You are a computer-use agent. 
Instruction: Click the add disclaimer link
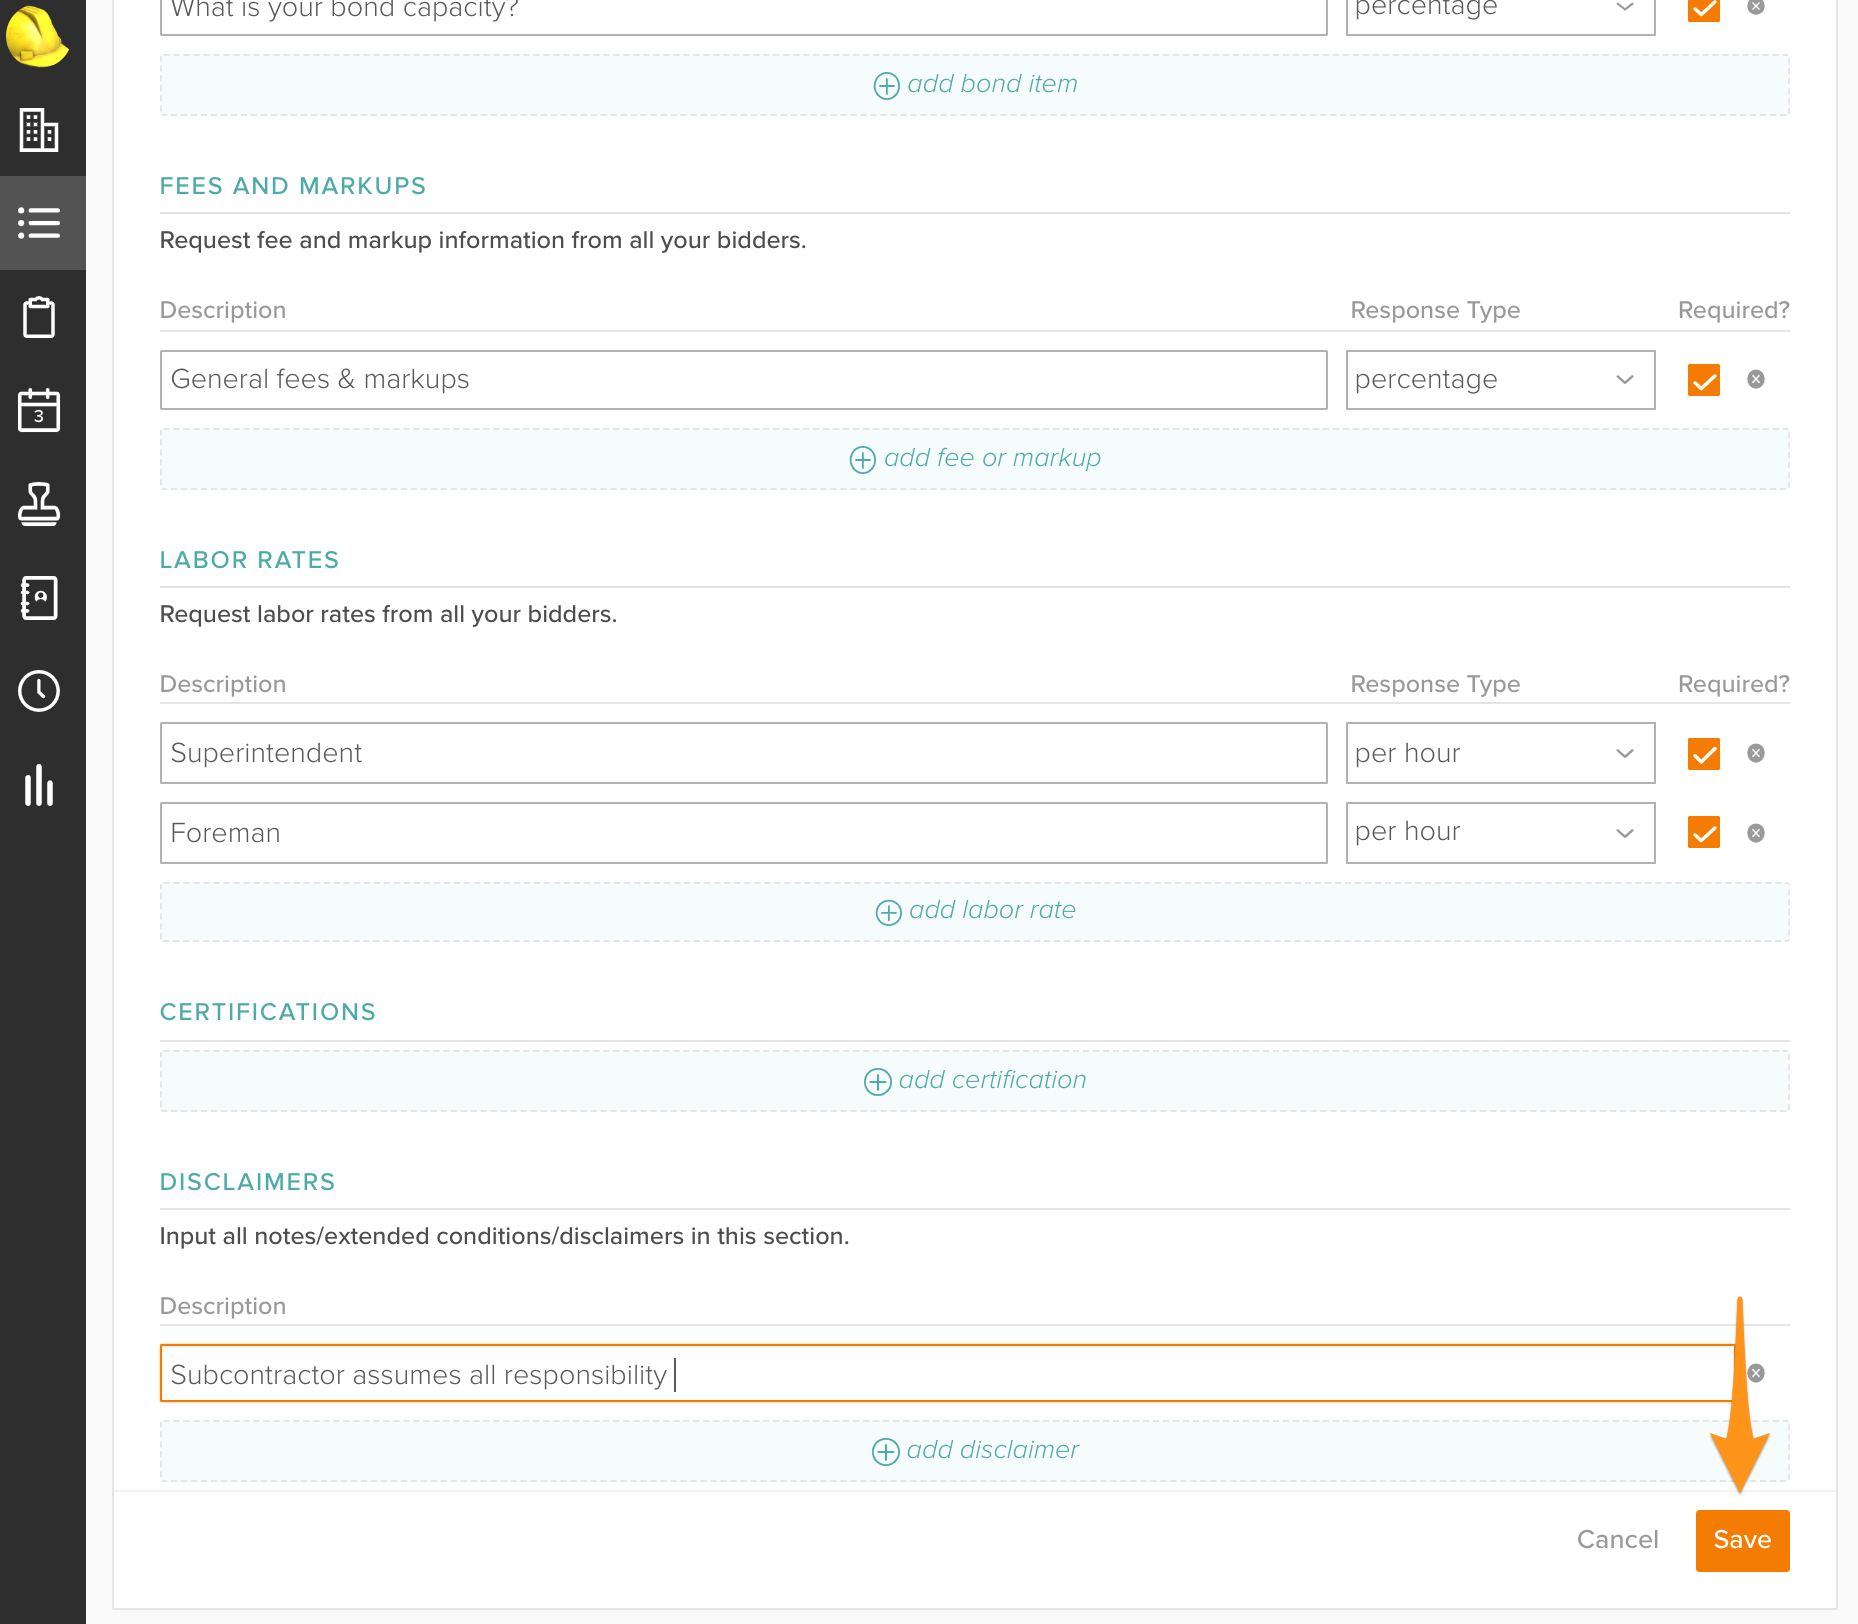coord(973,1450)
